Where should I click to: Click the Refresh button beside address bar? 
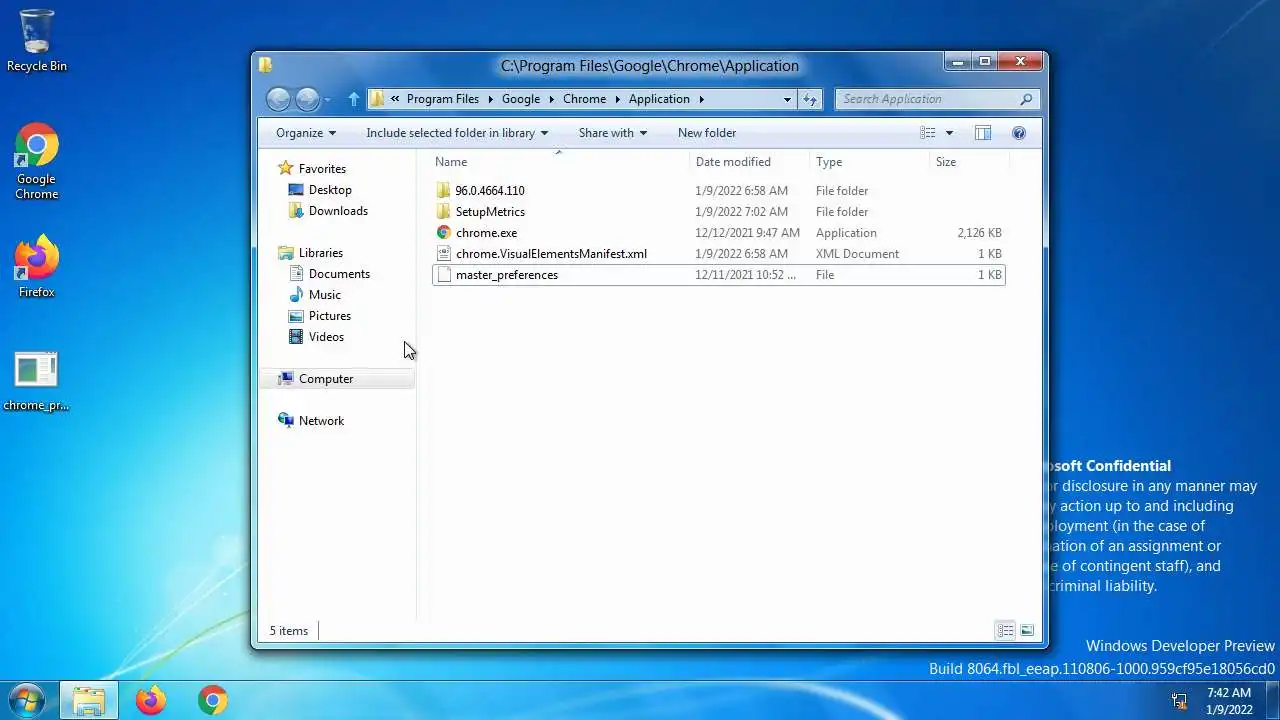click(x=811, y=99)
